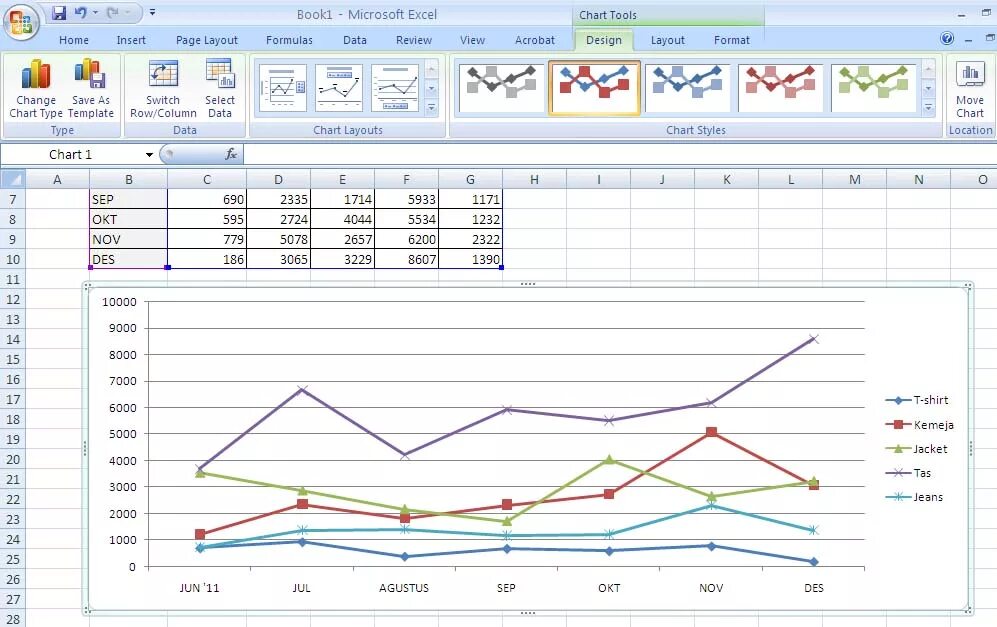The width and height of the screenshot is (997, 627).
Task: Open the Insert tab
Action: (x=131, y=40)
